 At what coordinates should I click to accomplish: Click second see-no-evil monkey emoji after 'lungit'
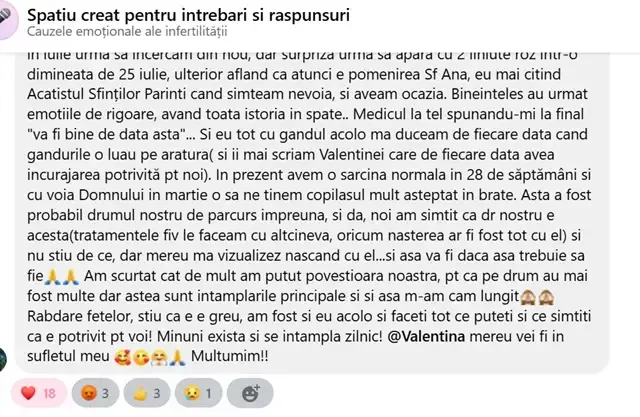pos(547,297)
